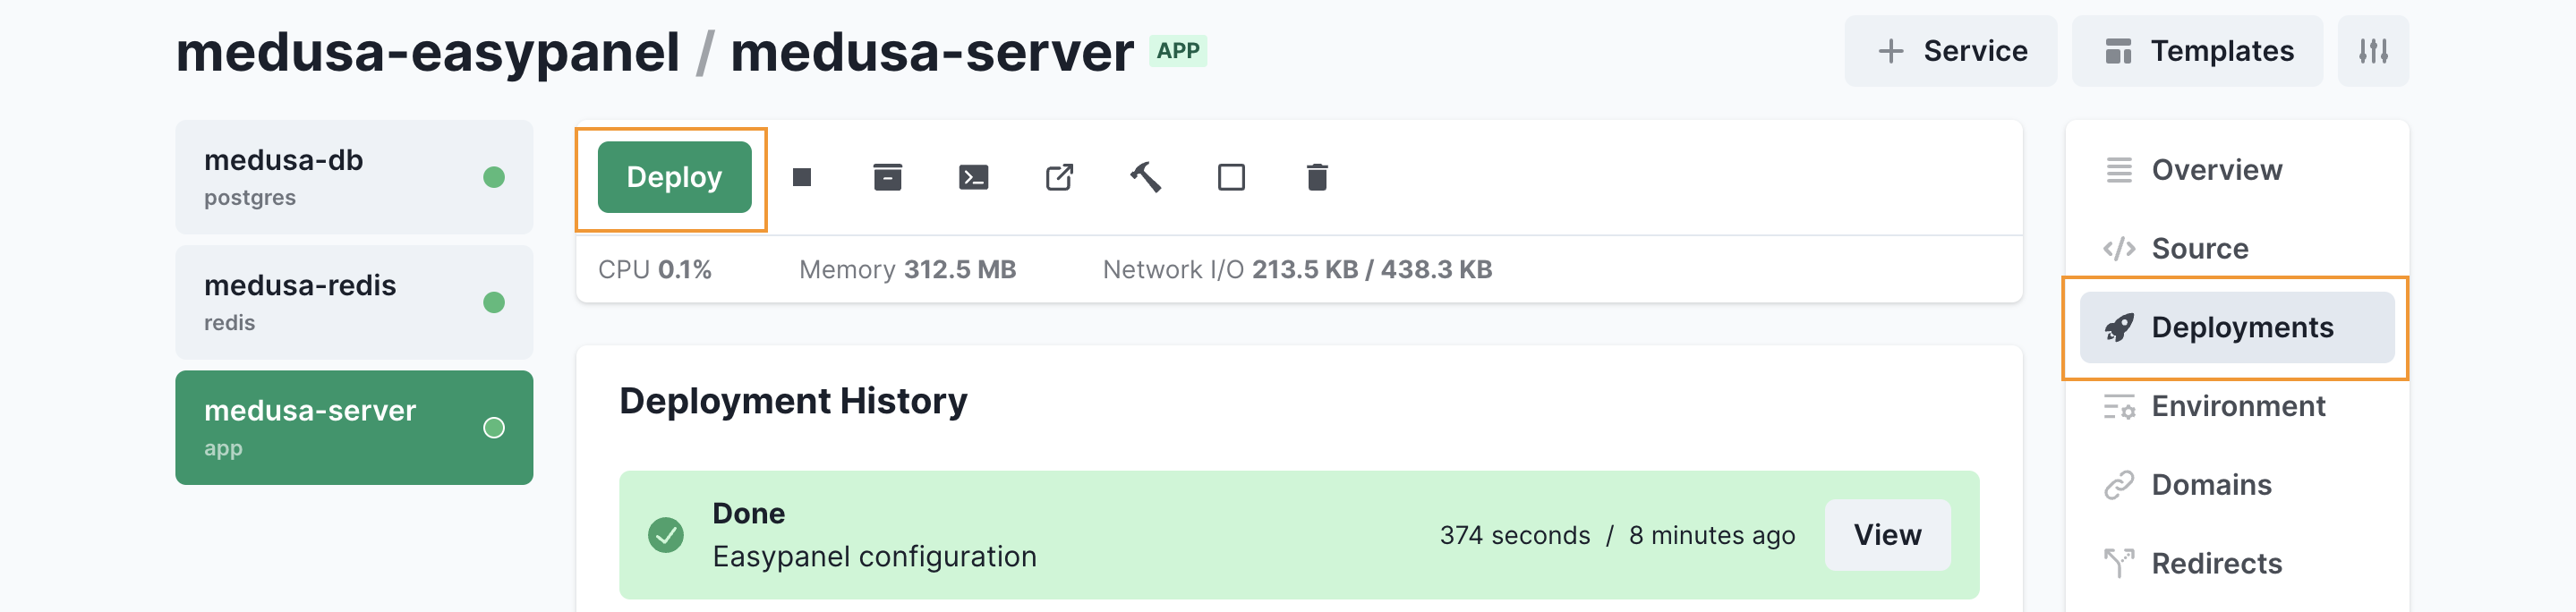The image size is (2576, 612).
Task: Click the green Deploy button
Action: click(x=674, y=177)
